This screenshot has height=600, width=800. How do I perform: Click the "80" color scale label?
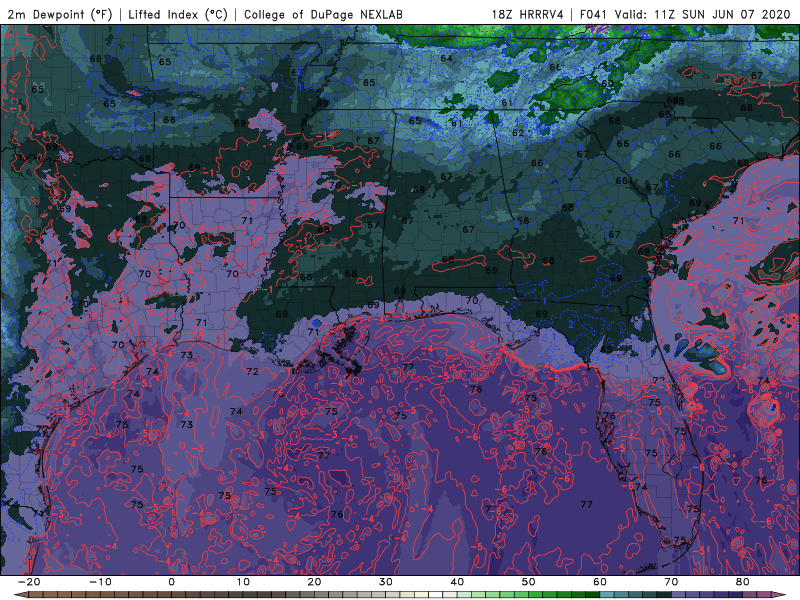(743, 582)
